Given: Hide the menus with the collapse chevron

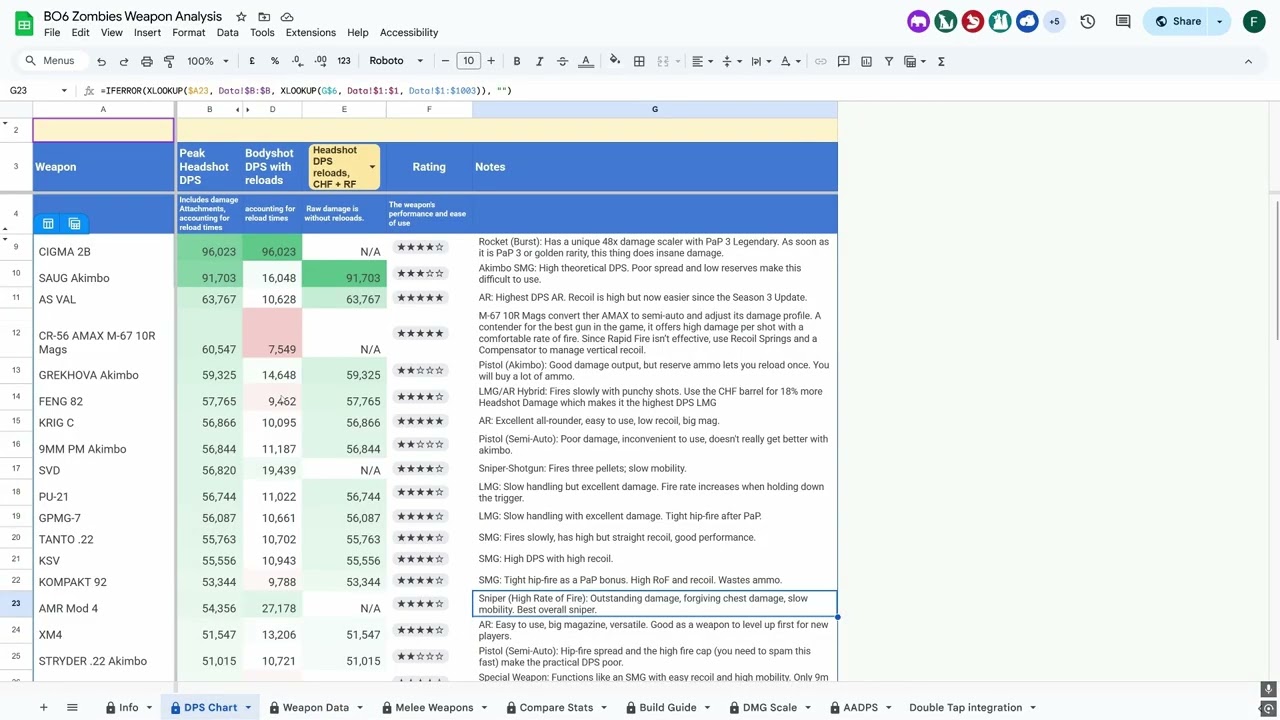Looking at the screenshot, I should [x=1248, y=61].
